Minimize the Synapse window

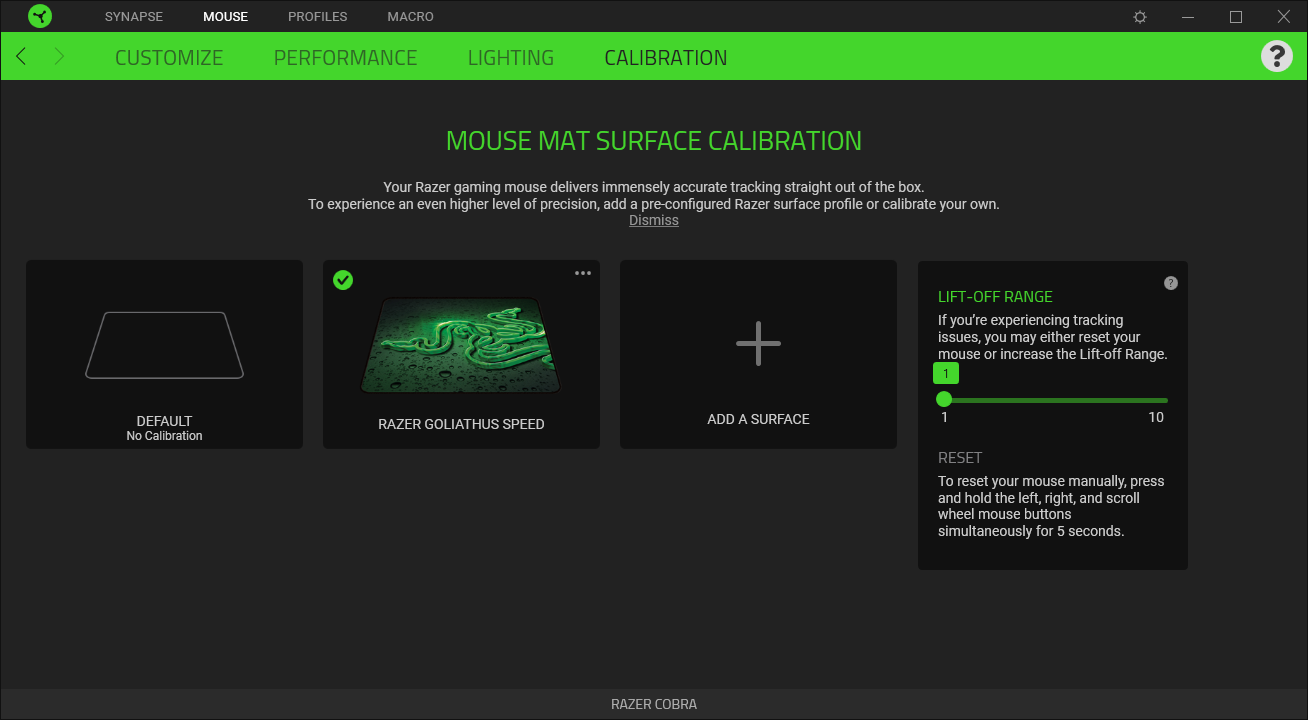point(1188,17)
